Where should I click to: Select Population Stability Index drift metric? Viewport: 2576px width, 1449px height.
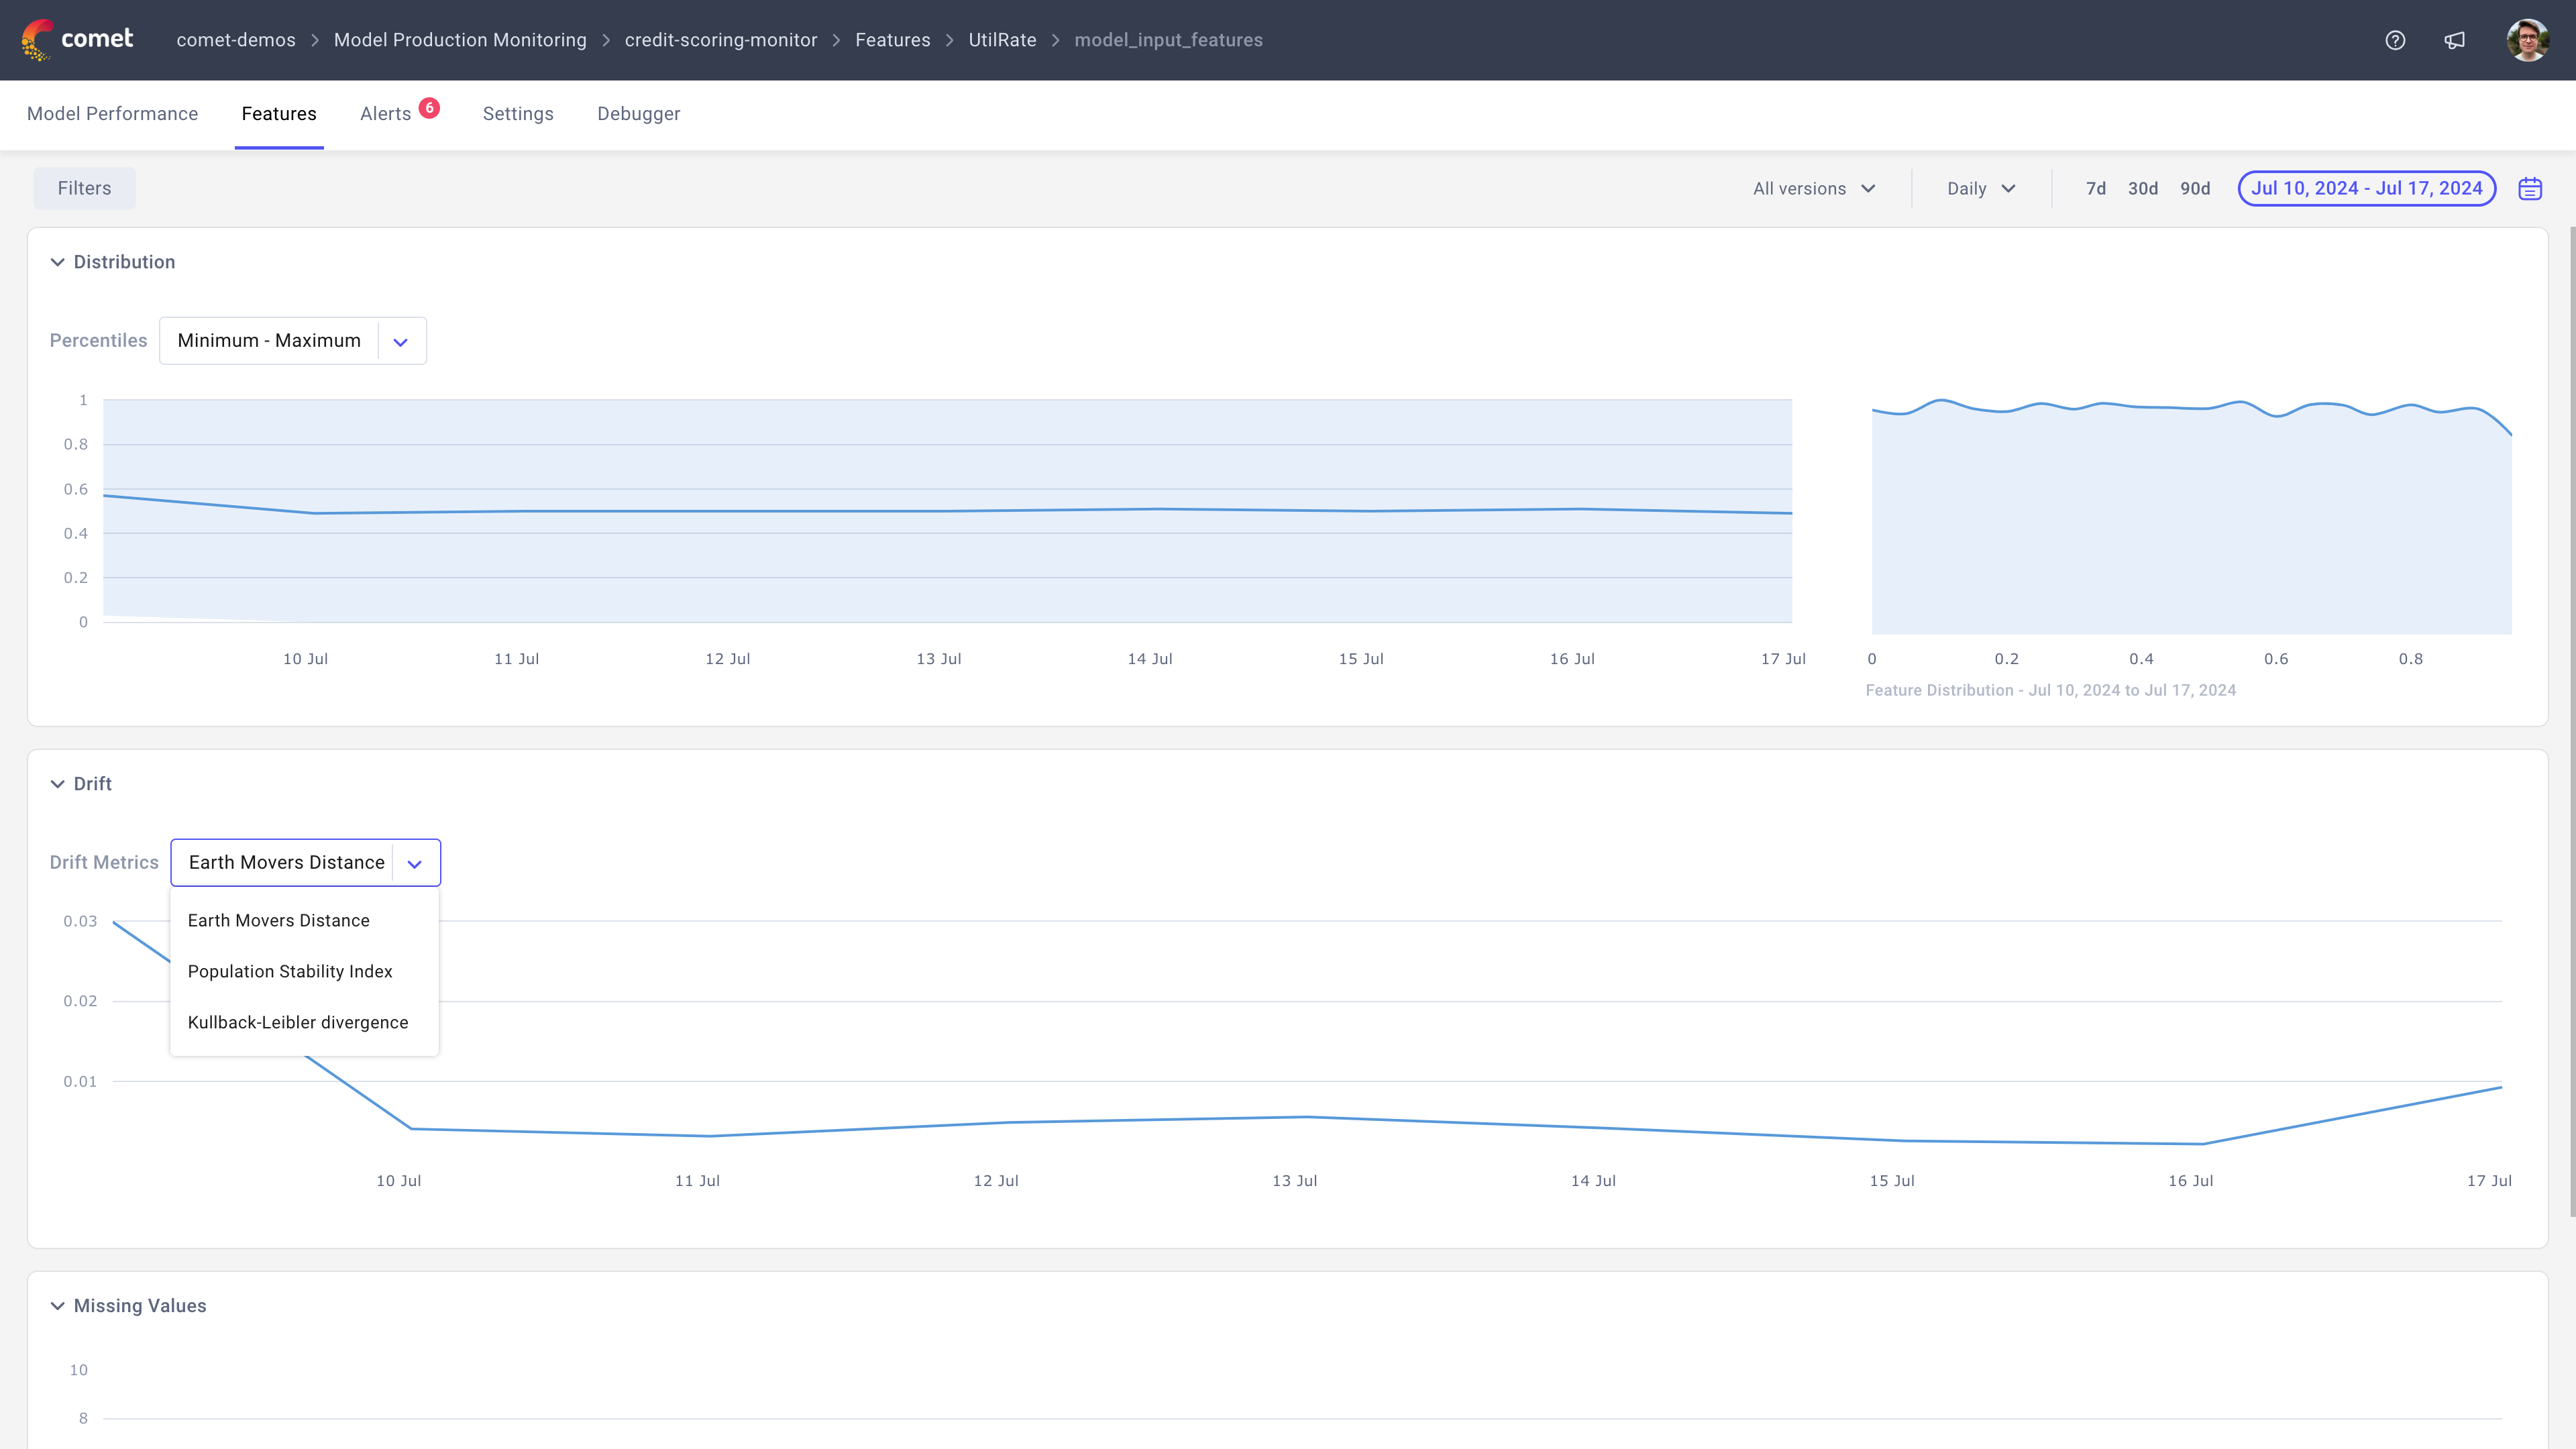click(x=290, y=971)
